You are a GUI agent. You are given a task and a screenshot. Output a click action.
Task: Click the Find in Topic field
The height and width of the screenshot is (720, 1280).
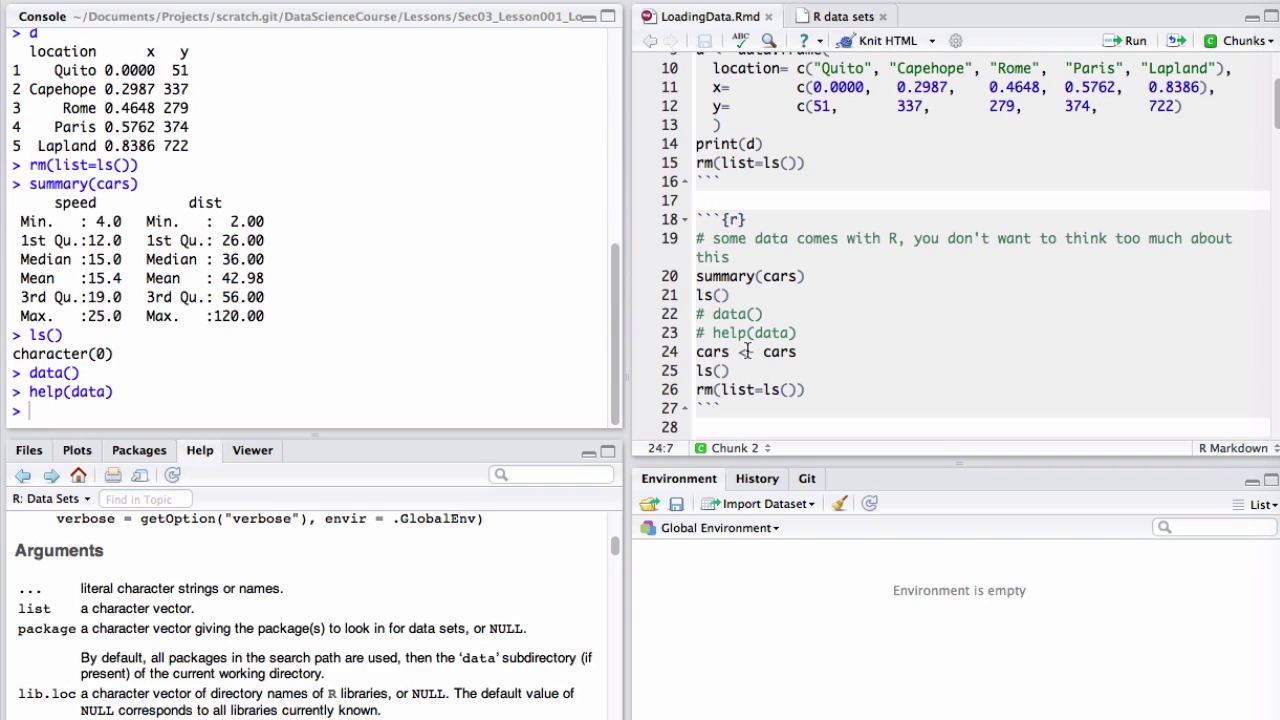(x=145, y=499)
